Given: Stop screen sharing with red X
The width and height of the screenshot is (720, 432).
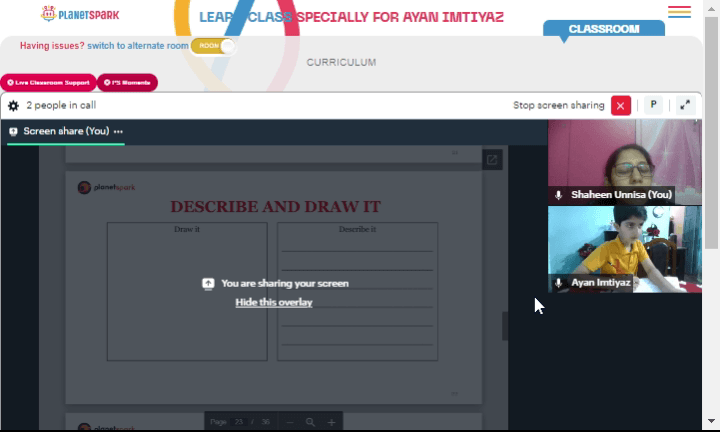Looking at the screenshot, I should (x=620, y=106).
